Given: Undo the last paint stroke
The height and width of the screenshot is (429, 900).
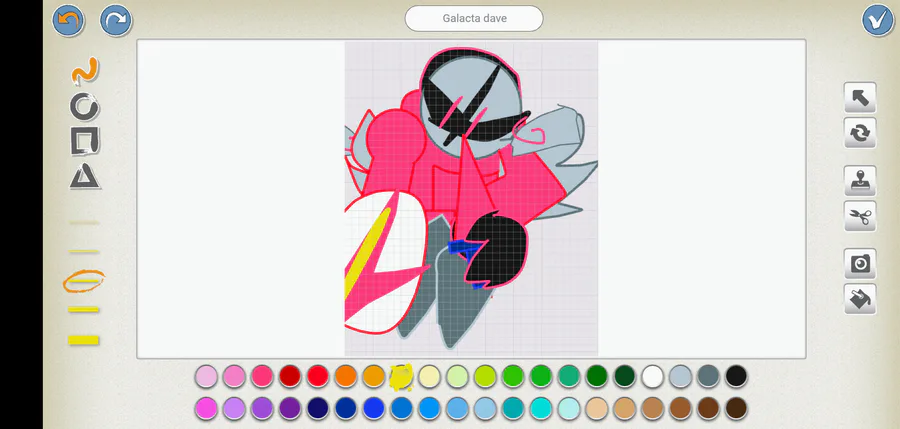Looking at the screenshot, I should (x=68, y=20).
